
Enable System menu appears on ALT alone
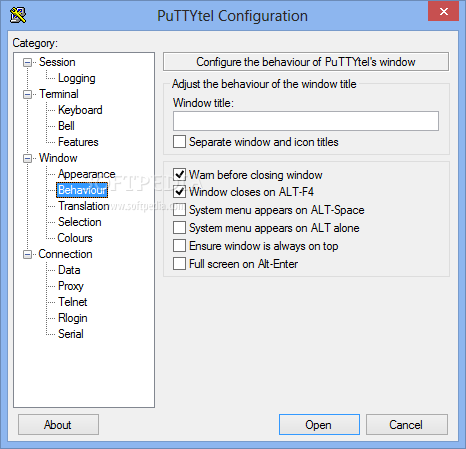(179, 228)
